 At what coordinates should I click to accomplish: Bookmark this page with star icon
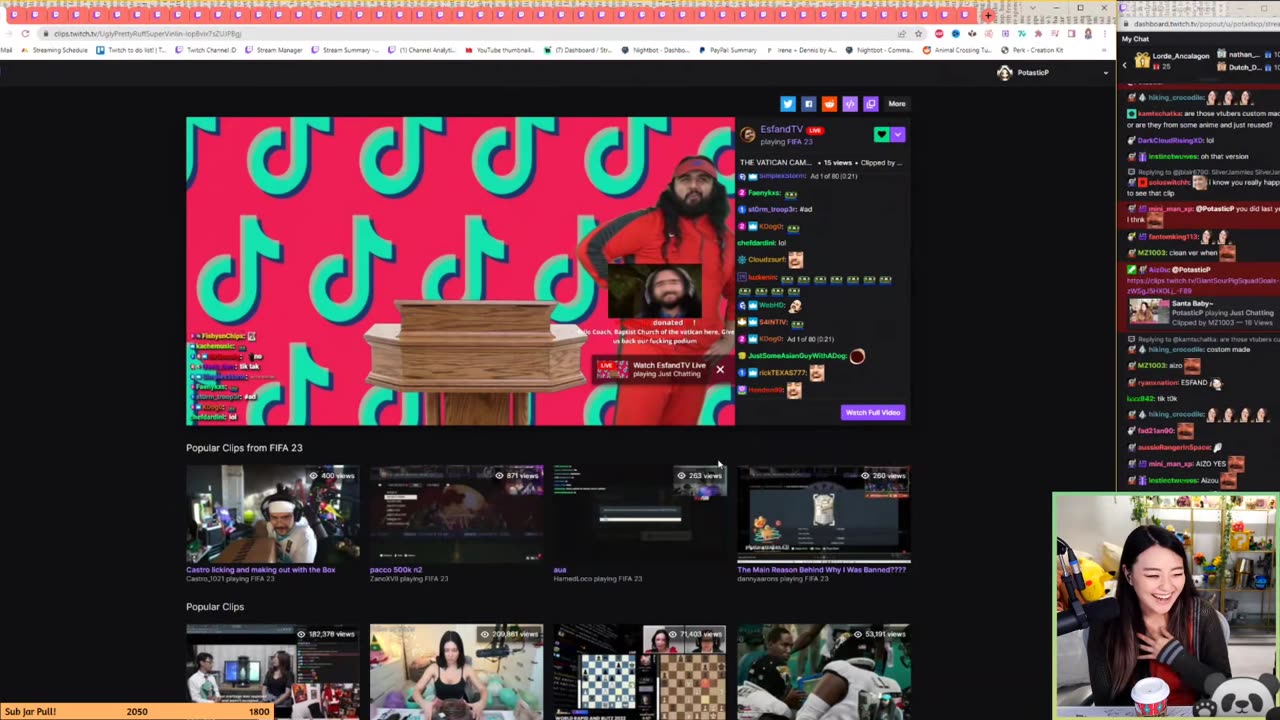918,34
